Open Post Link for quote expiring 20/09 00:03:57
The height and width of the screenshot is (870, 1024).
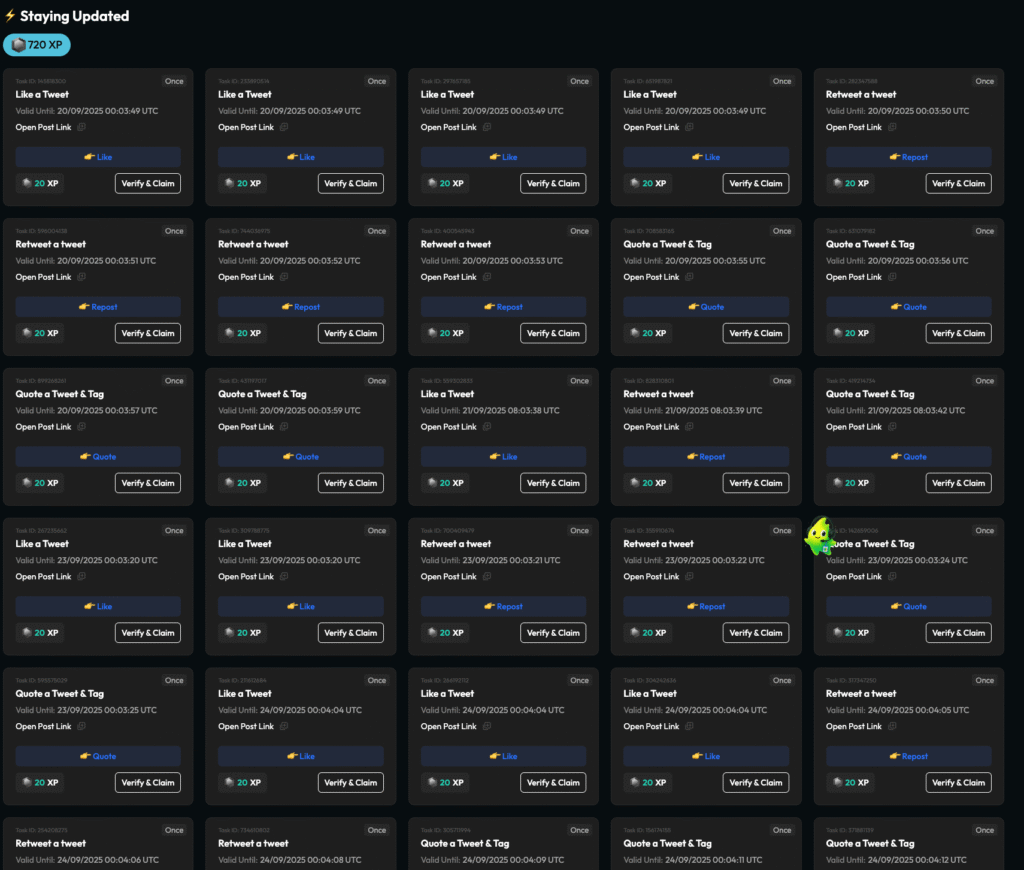43,427
